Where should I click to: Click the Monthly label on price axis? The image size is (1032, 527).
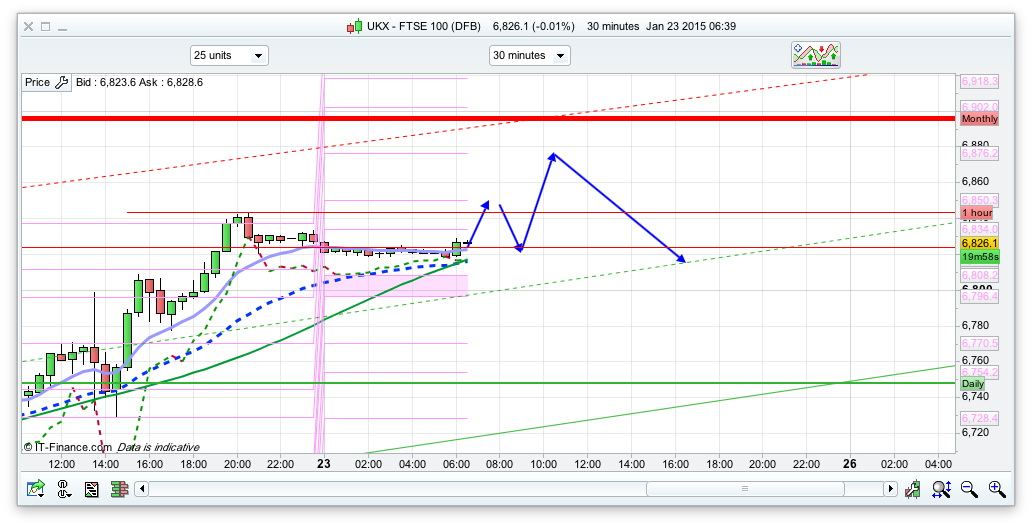(979, 119)
